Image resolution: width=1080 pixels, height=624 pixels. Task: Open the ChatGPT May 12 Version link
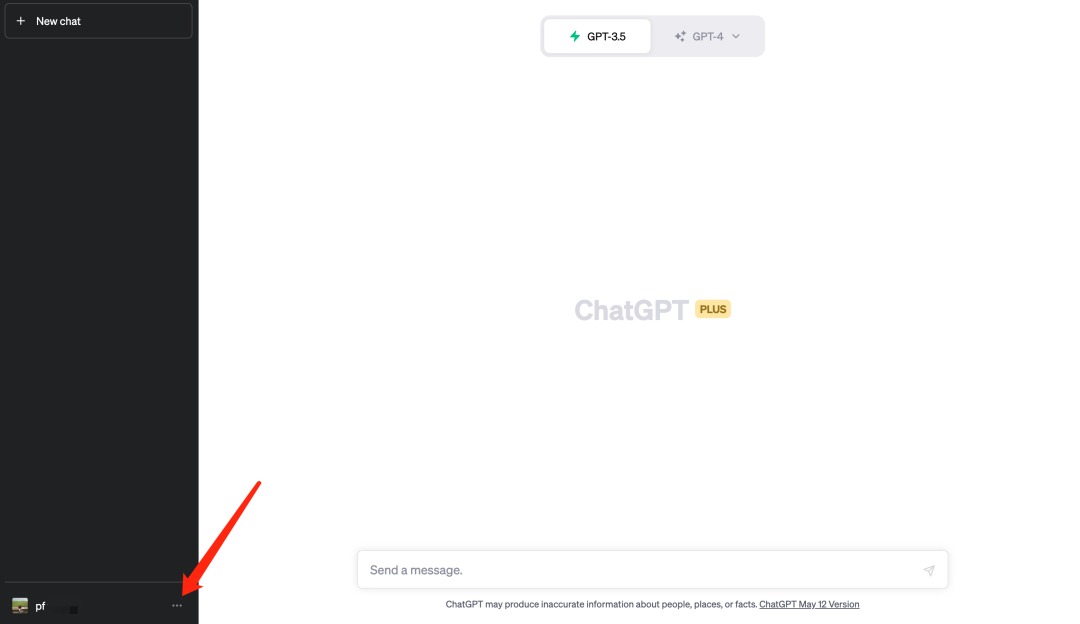809,604
